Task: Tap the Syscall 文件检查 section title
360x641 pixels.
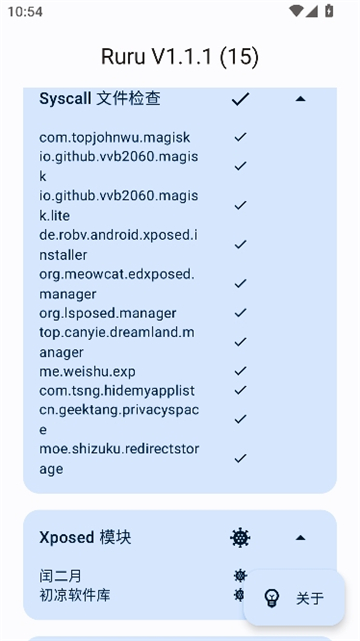Action: point(100,99)
